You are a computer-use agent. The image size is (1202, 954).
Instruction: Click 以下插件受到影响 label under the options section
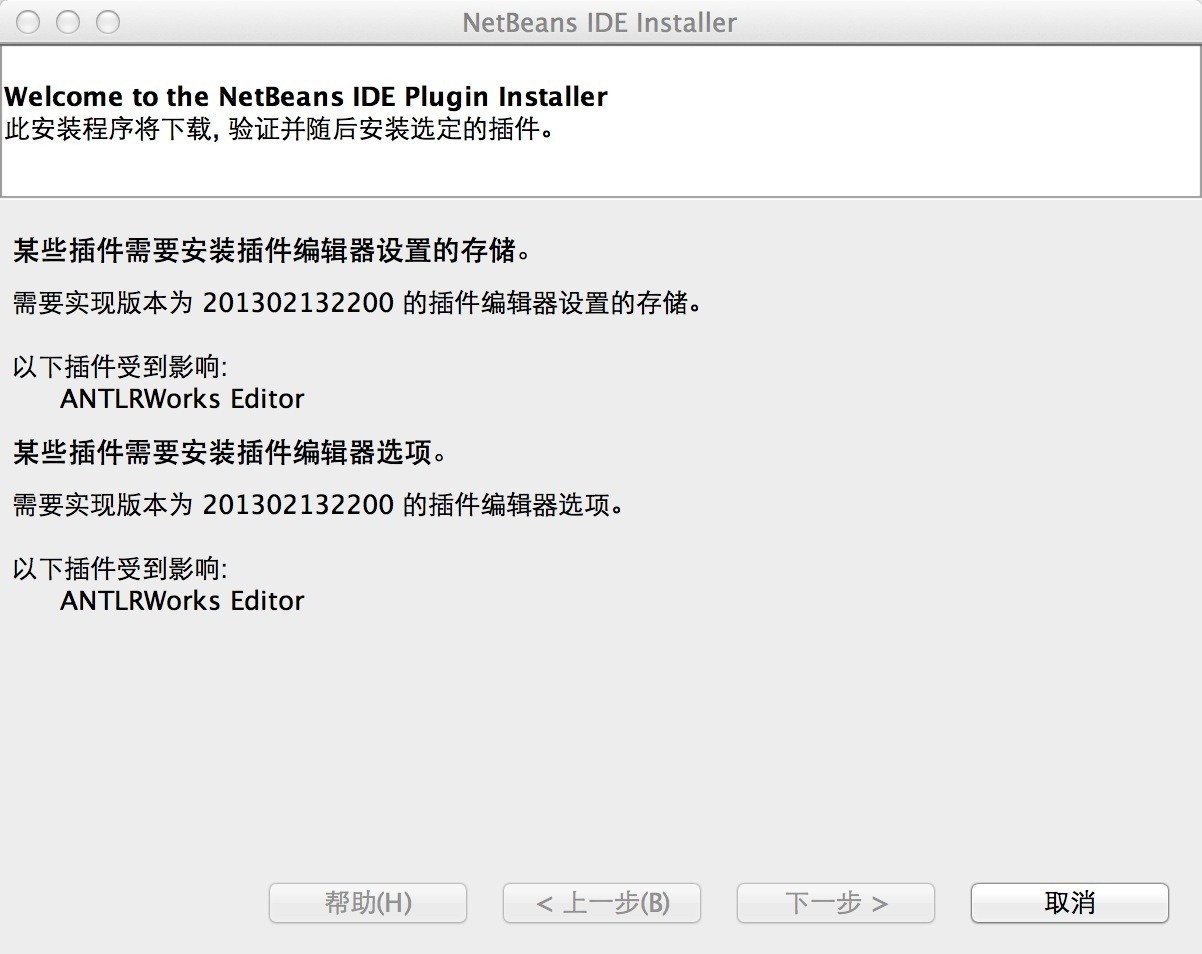pos(120,569)
